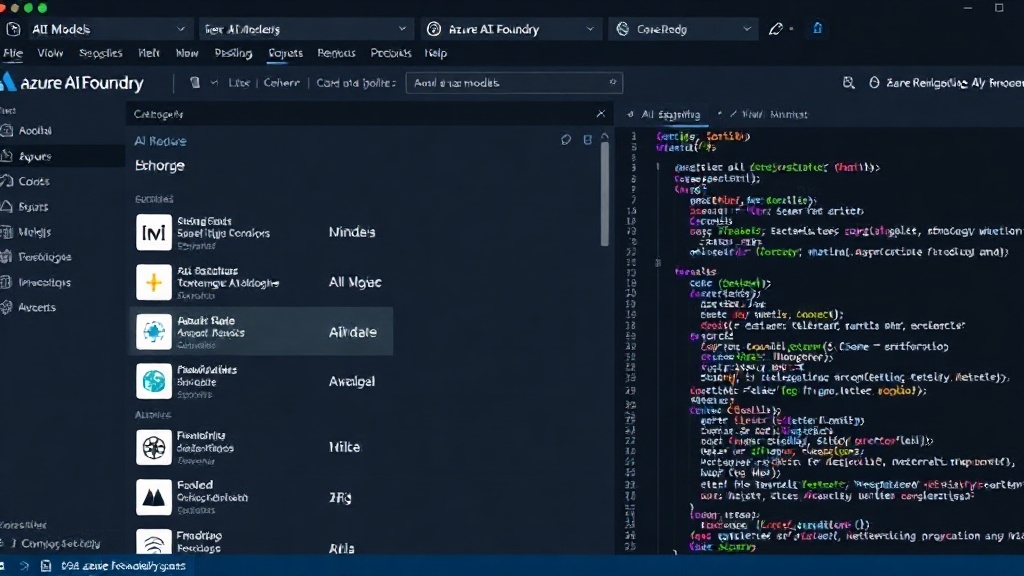Click the Nindes label in the list
1024x576 pixels.
coord(352,232)
